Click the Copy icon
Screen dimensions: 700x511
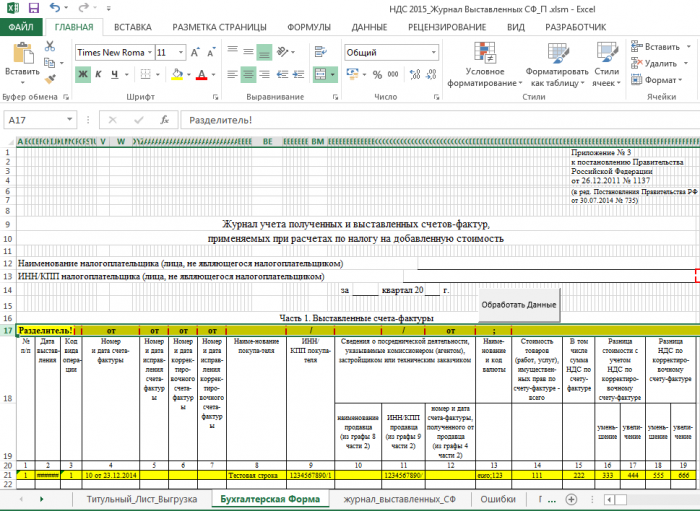[50, 63]
